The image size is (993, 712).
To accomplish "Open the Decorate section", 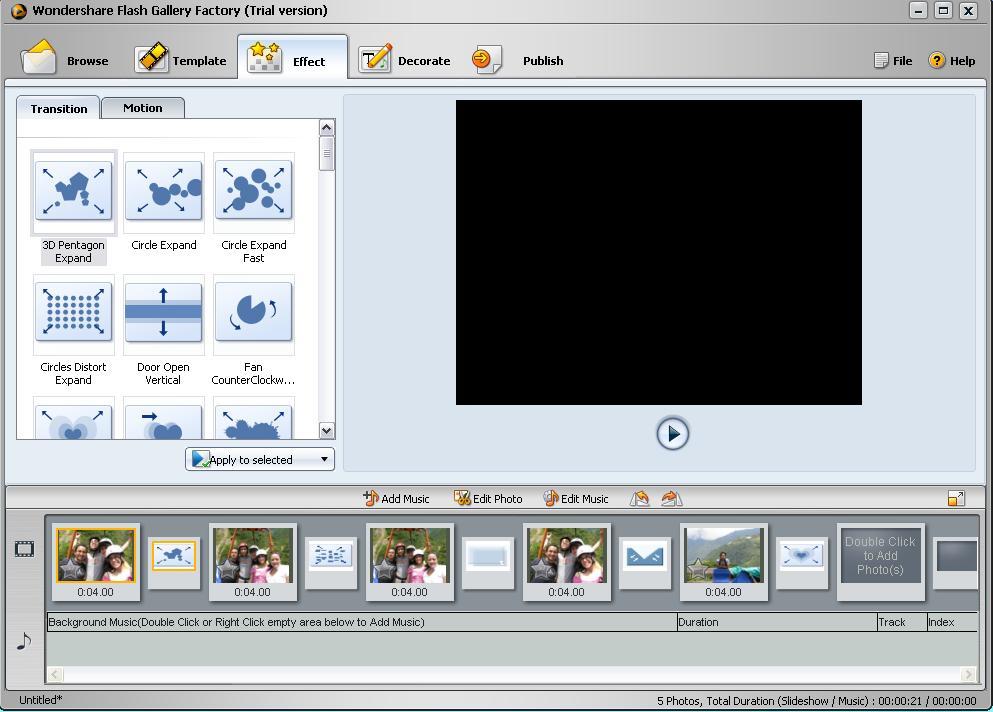I will pos(406,58).
